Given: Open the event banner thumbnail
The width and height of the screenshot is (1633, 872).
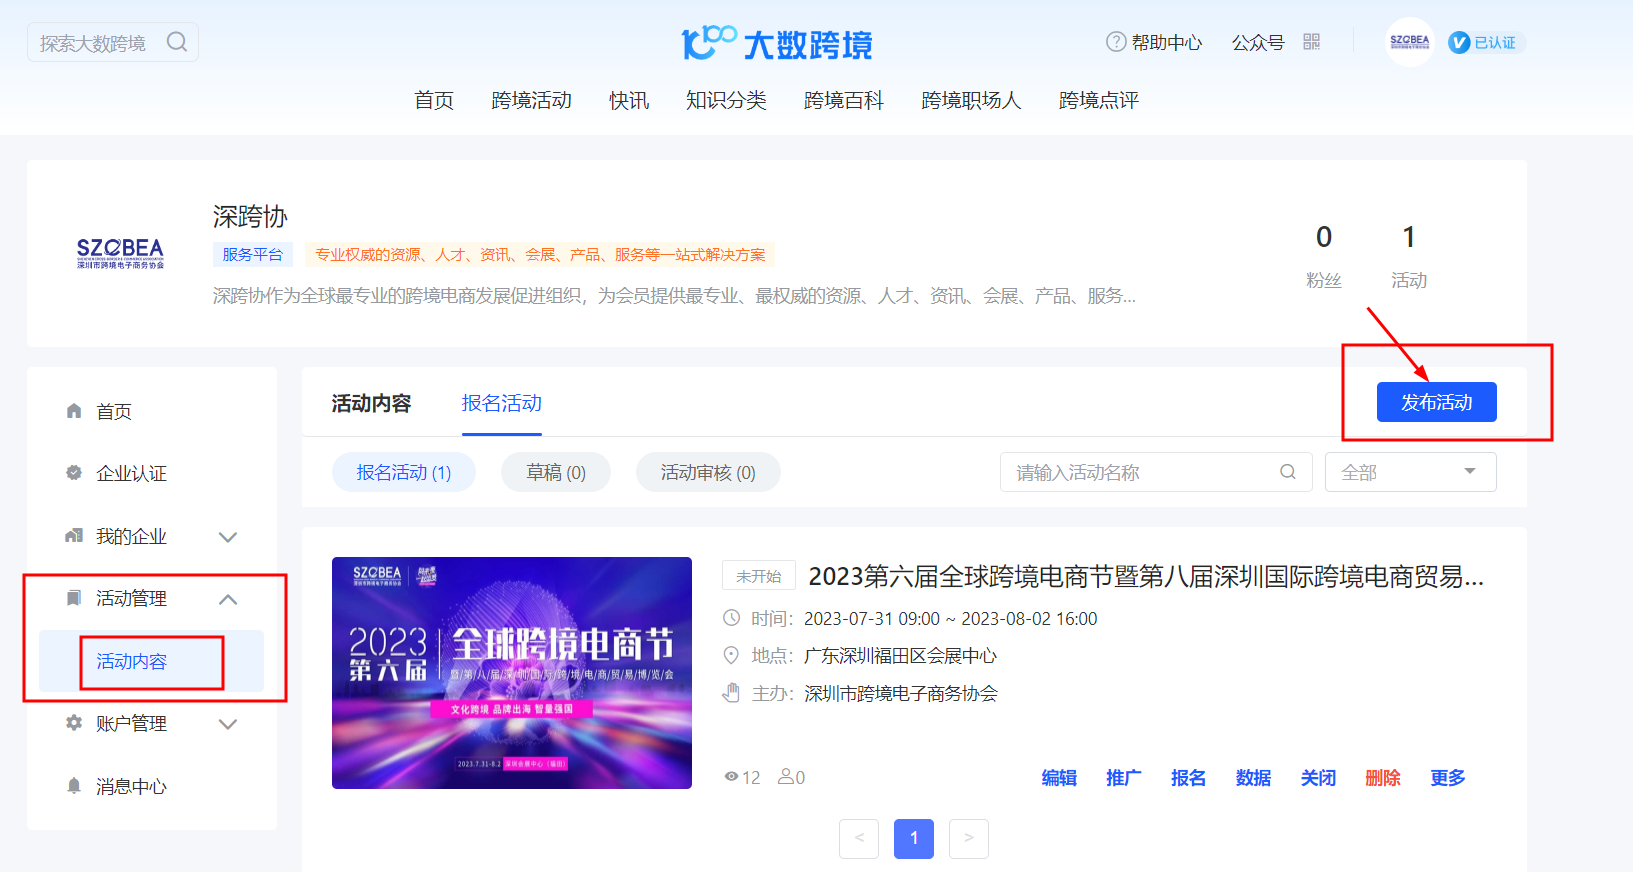Looking at the screenshot, I should coord(512,673).
